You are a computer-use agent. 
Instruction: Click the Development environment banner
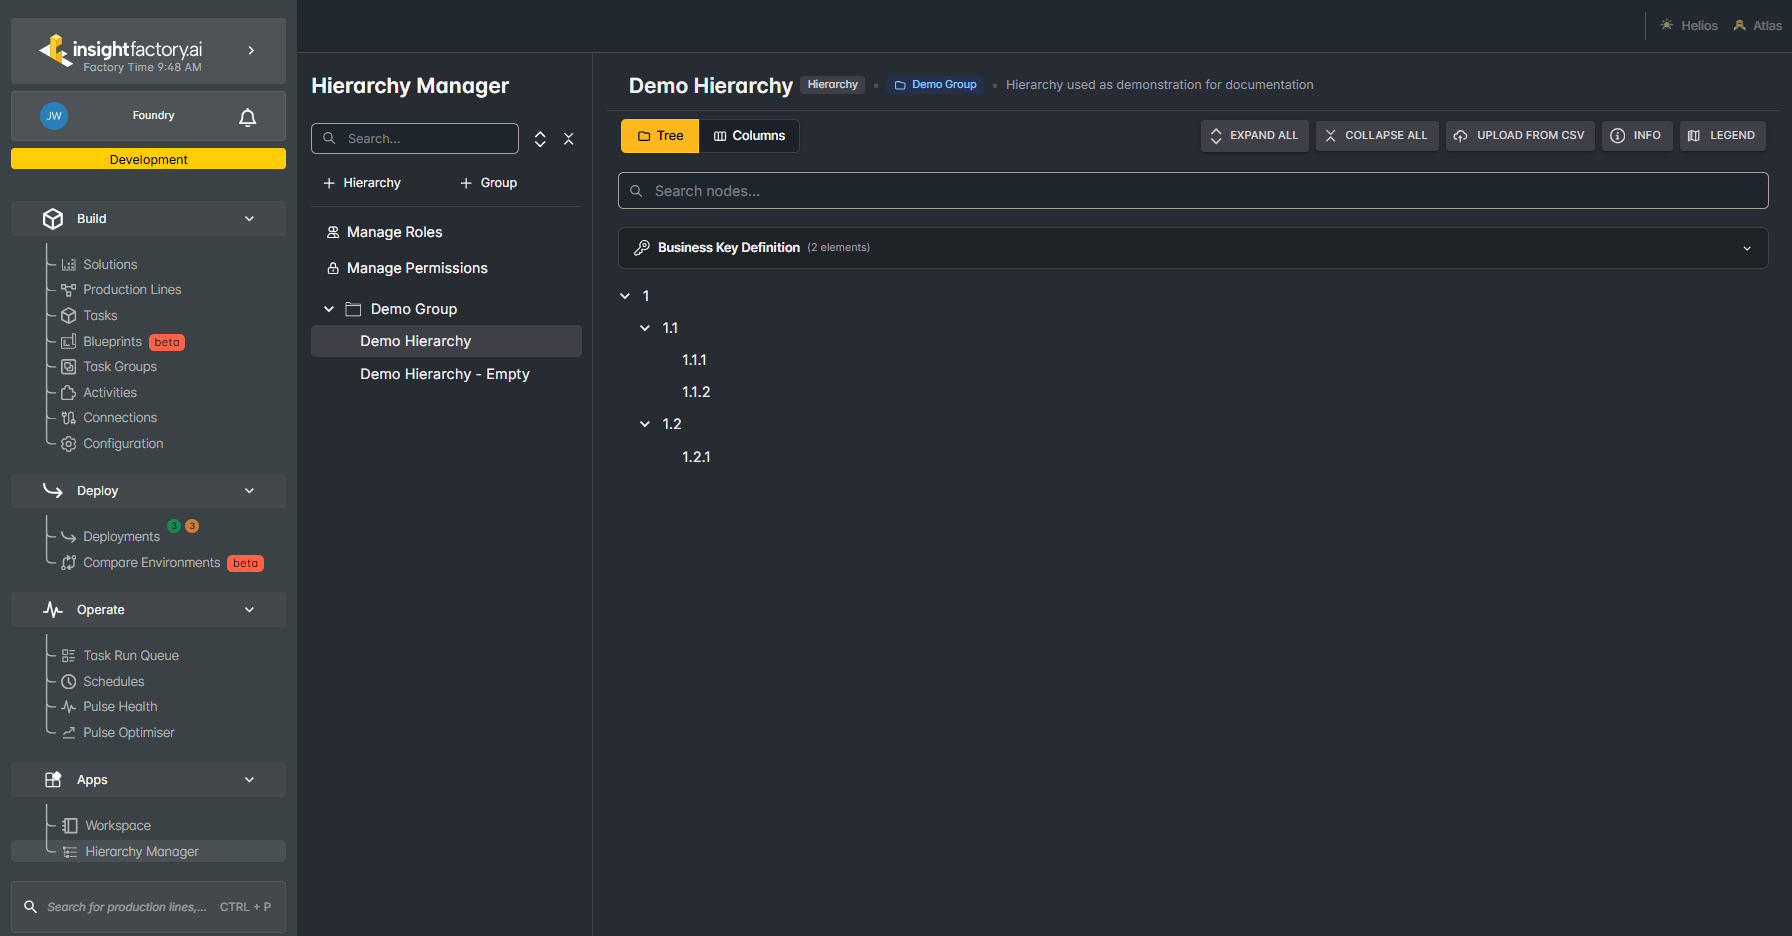coord(148,159)
